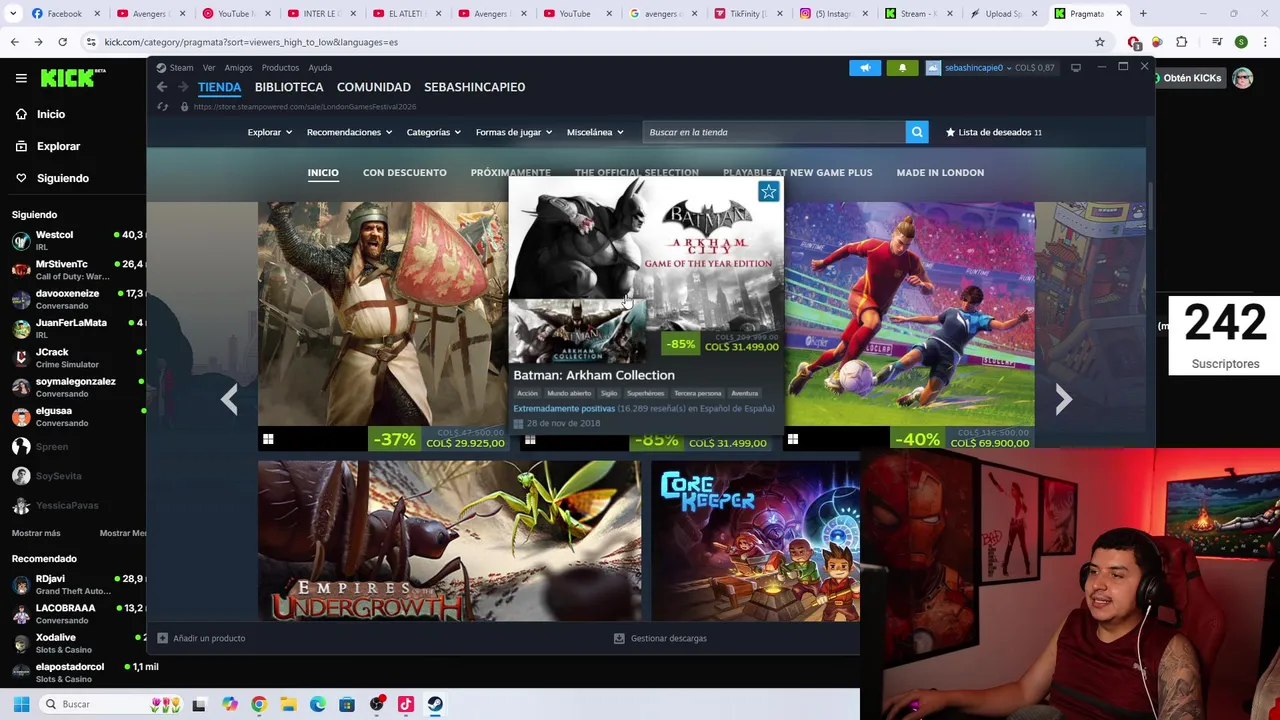
Task: Expand the Recomendaciones dropdown
Action: click(x=349, y=132)
